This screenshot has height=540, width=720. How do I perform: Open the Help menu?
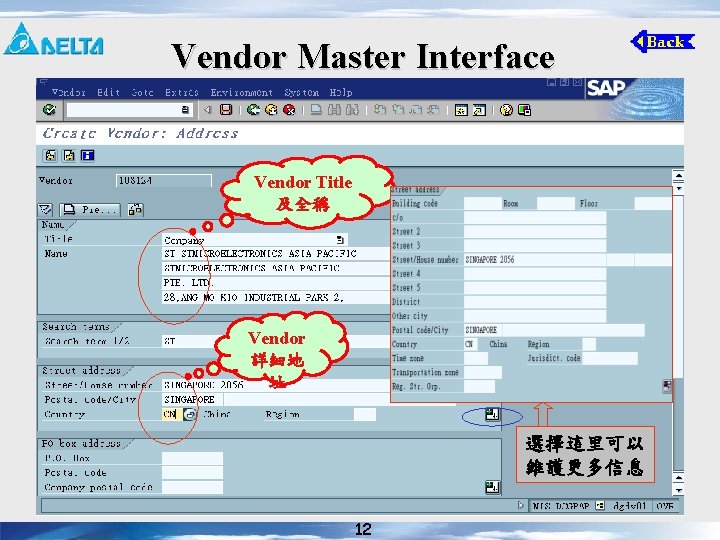[x=341, y=92]
